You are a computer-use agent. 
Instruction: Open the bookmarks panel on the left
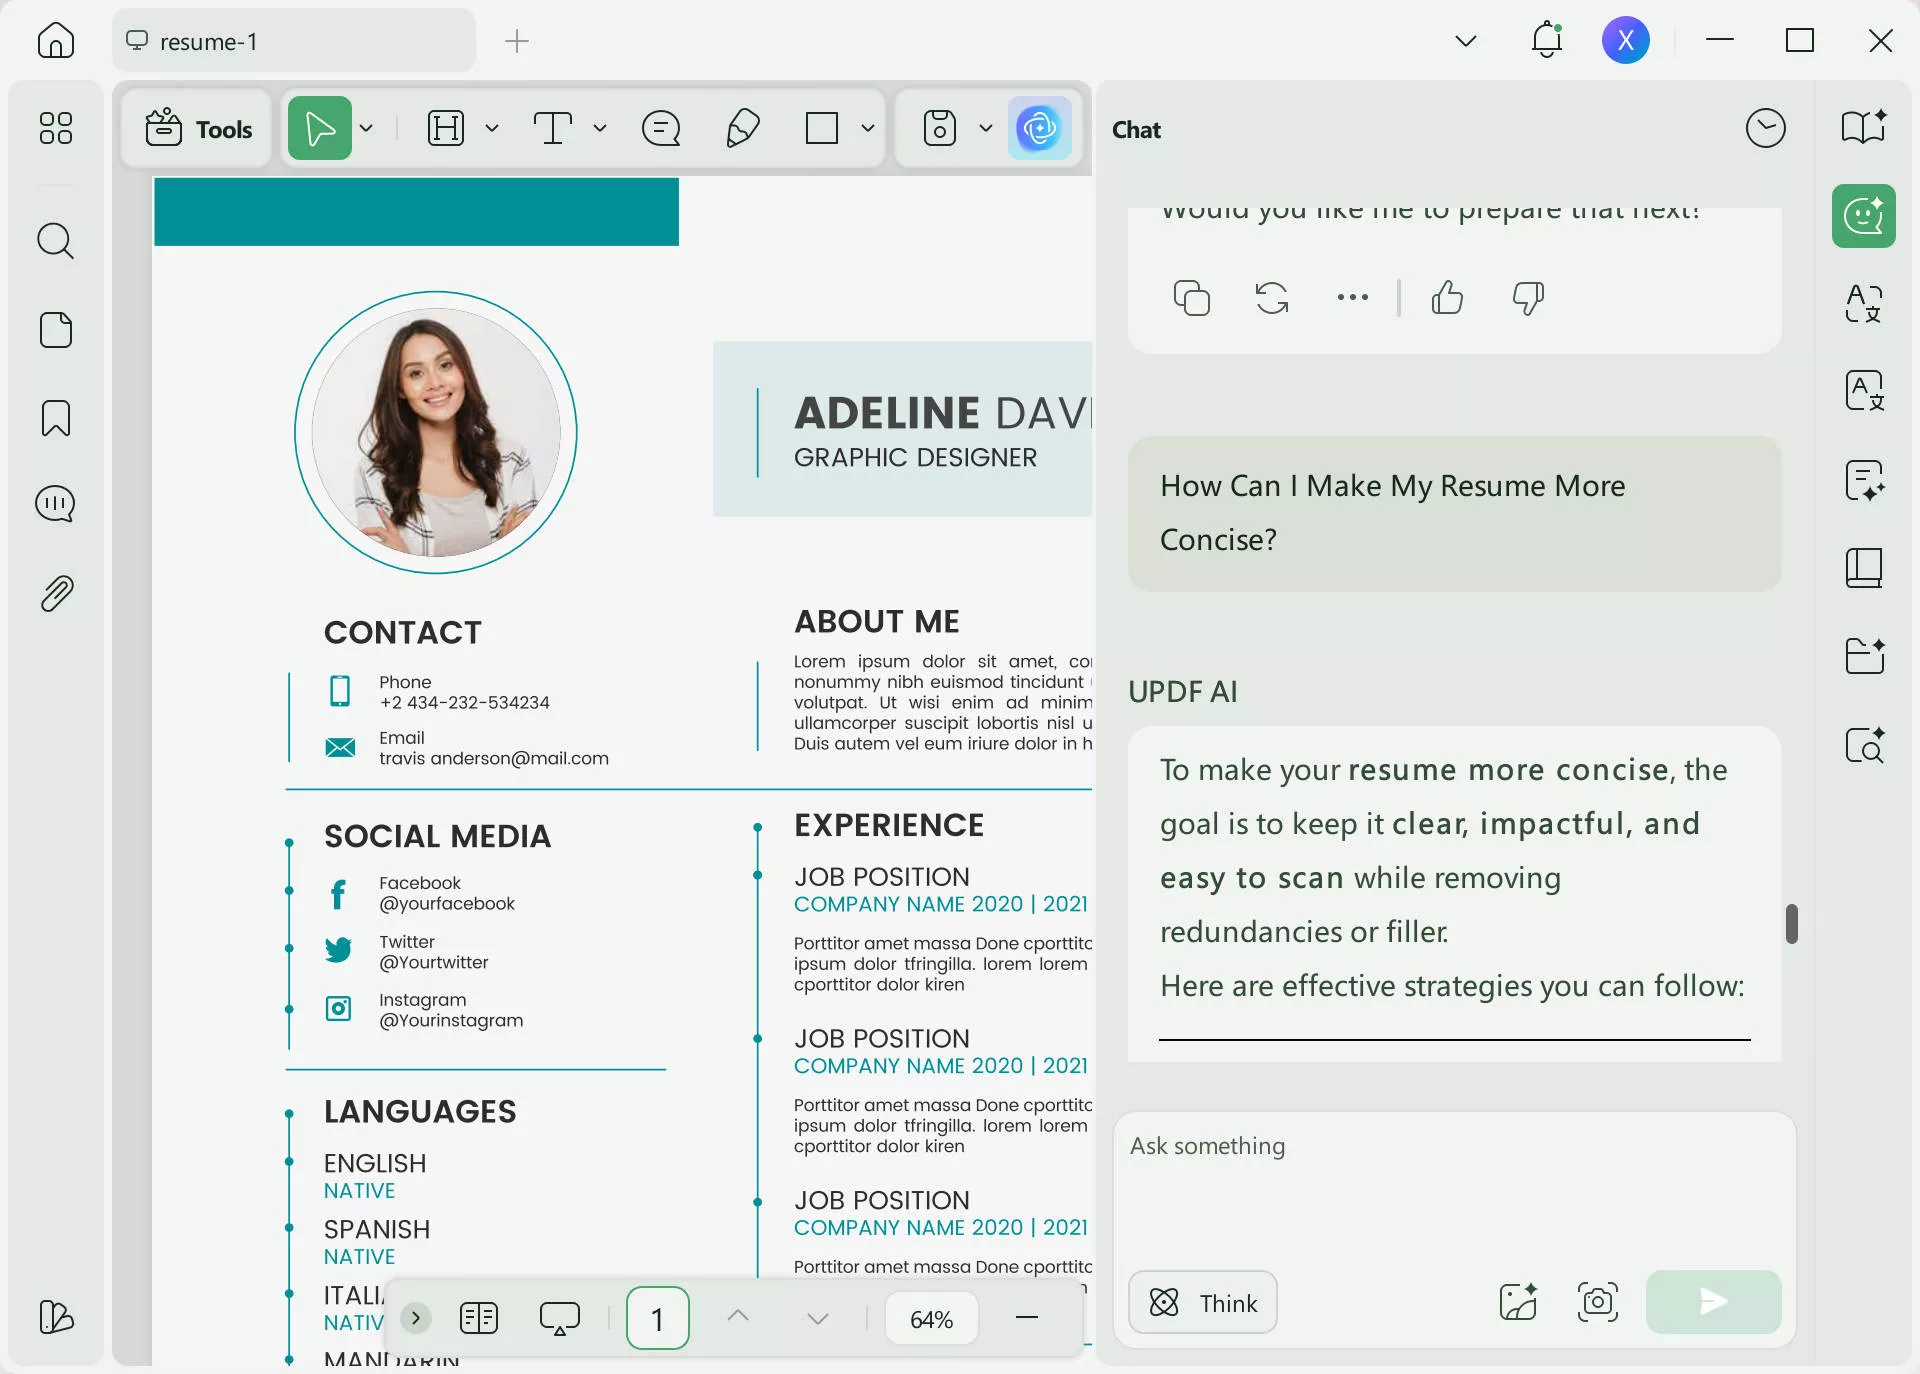click(55, 418)
